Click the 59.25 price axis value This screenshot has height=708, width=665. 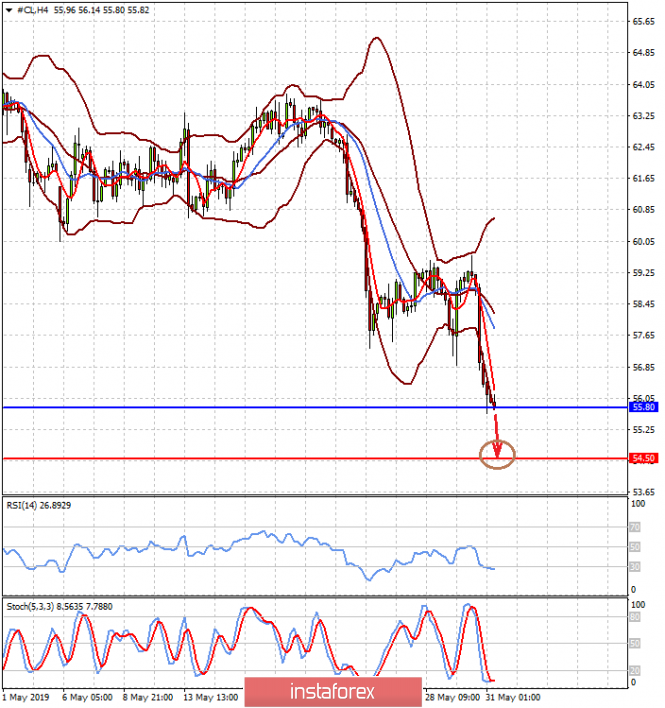(643, 273)
